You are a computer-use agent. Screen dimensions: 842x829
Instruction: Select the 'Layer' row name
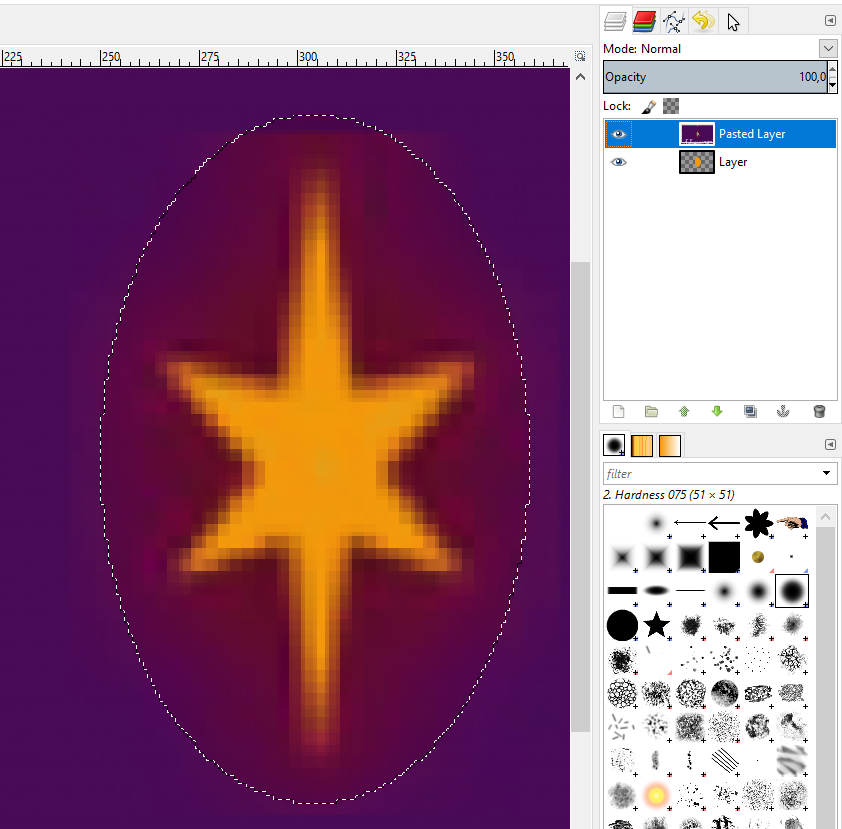[x=733, y=162]
